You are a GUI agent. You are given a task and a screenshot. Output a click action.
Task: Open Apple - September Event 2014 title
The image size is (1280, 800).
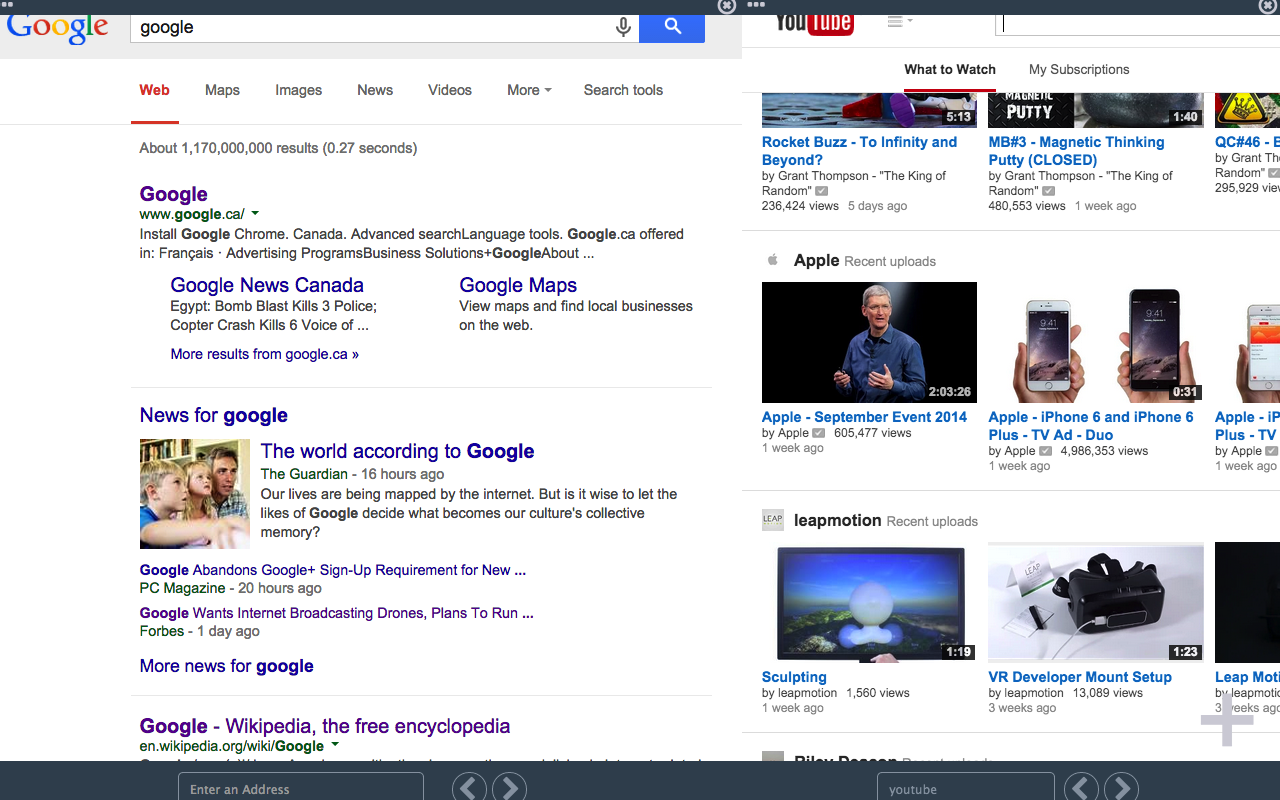pos(865,417)
